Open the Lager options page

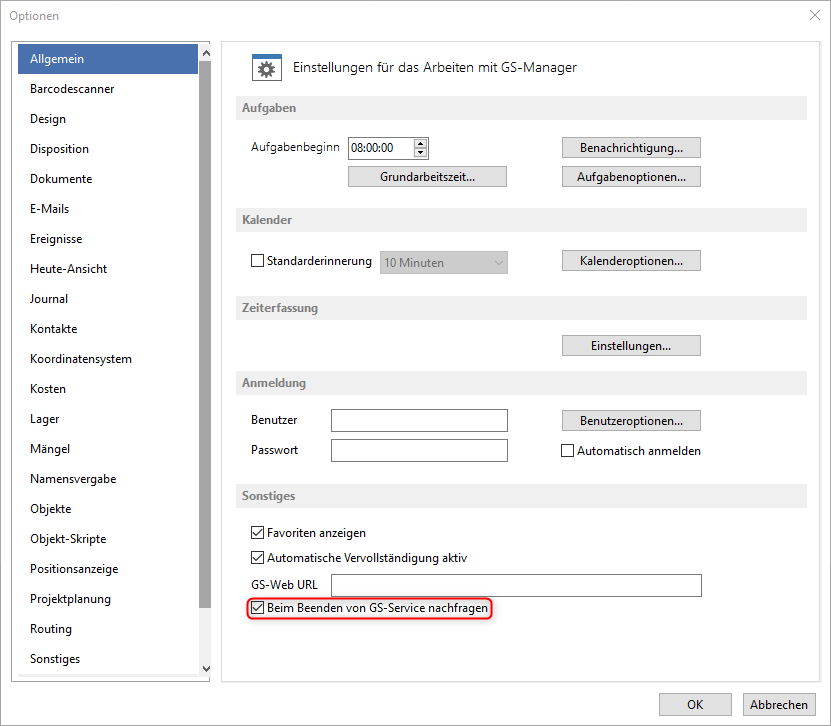[108, 419]
